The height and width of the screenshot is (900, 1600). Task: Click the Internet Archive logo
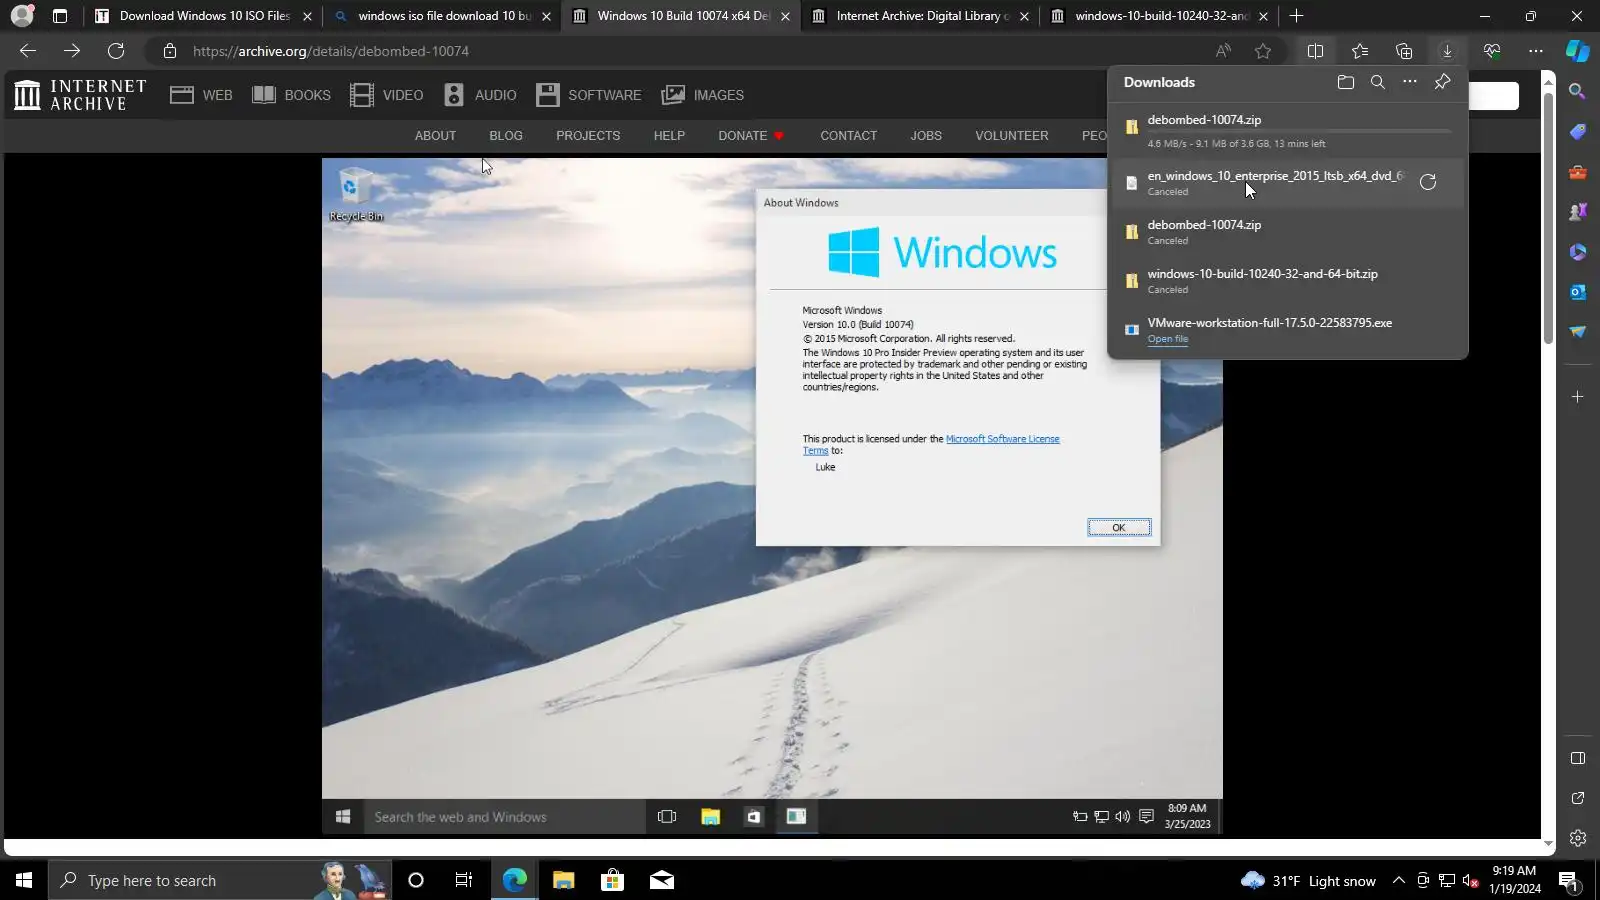click(x=80, y=95)
